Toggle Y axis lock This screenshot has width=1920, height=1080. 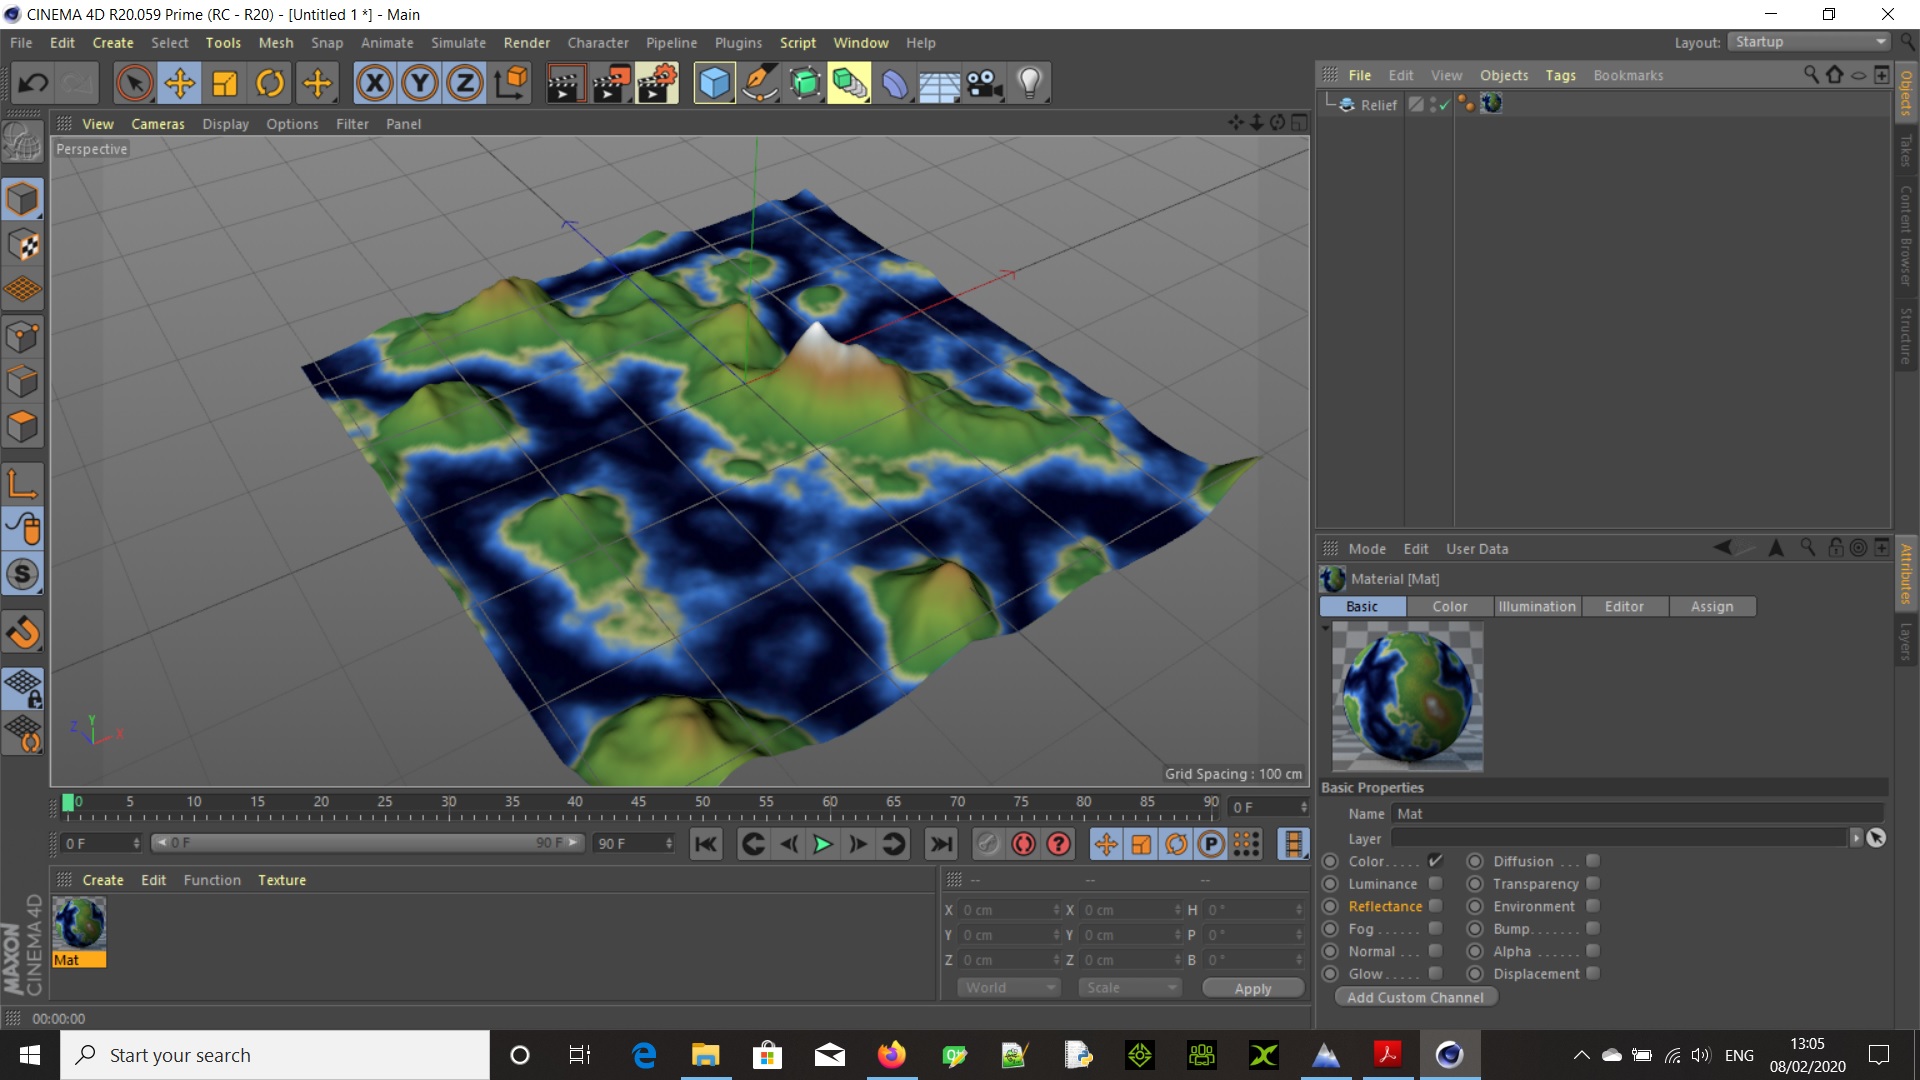tap(420, 83)
